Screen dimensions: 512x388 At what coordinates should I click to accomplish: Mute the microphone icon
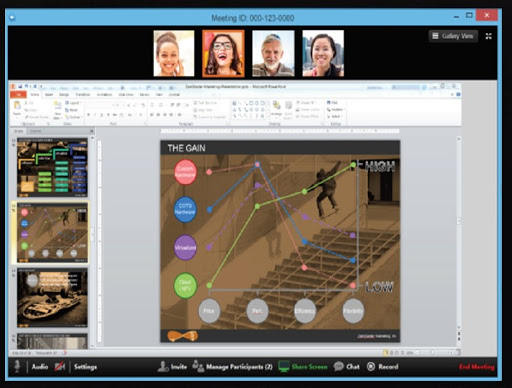coord(17,366)
